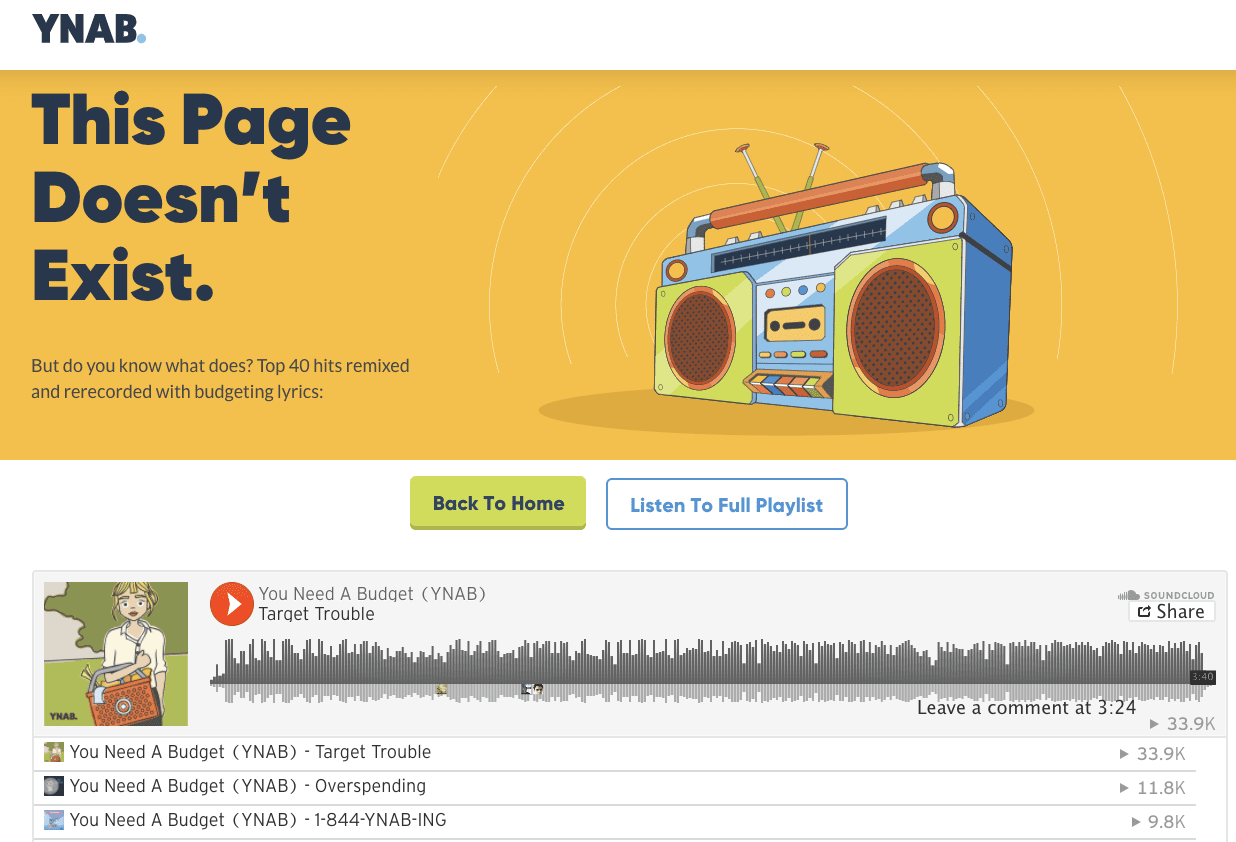Select the Target Trouble row in the track list
Image resolution: width=1236 pixels, height=842 pixels.
pos(615,753)
